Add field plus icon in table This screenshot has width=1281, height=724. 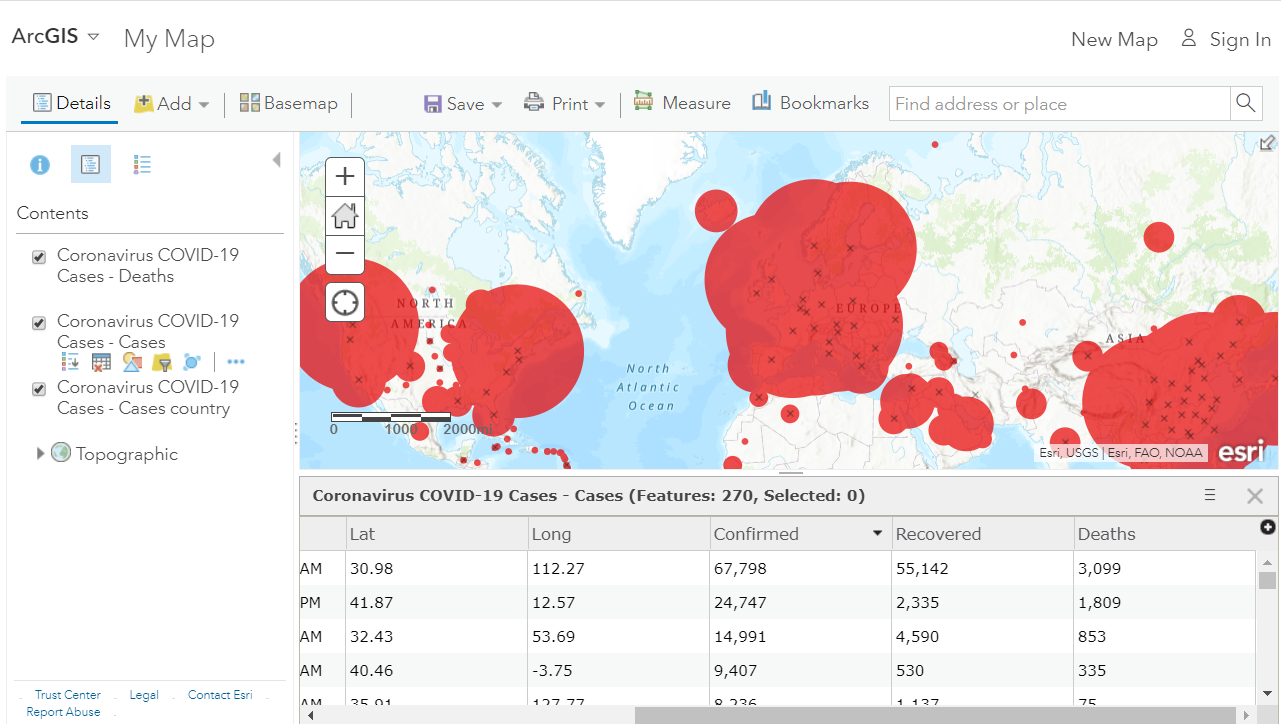tap(1268, 527)
